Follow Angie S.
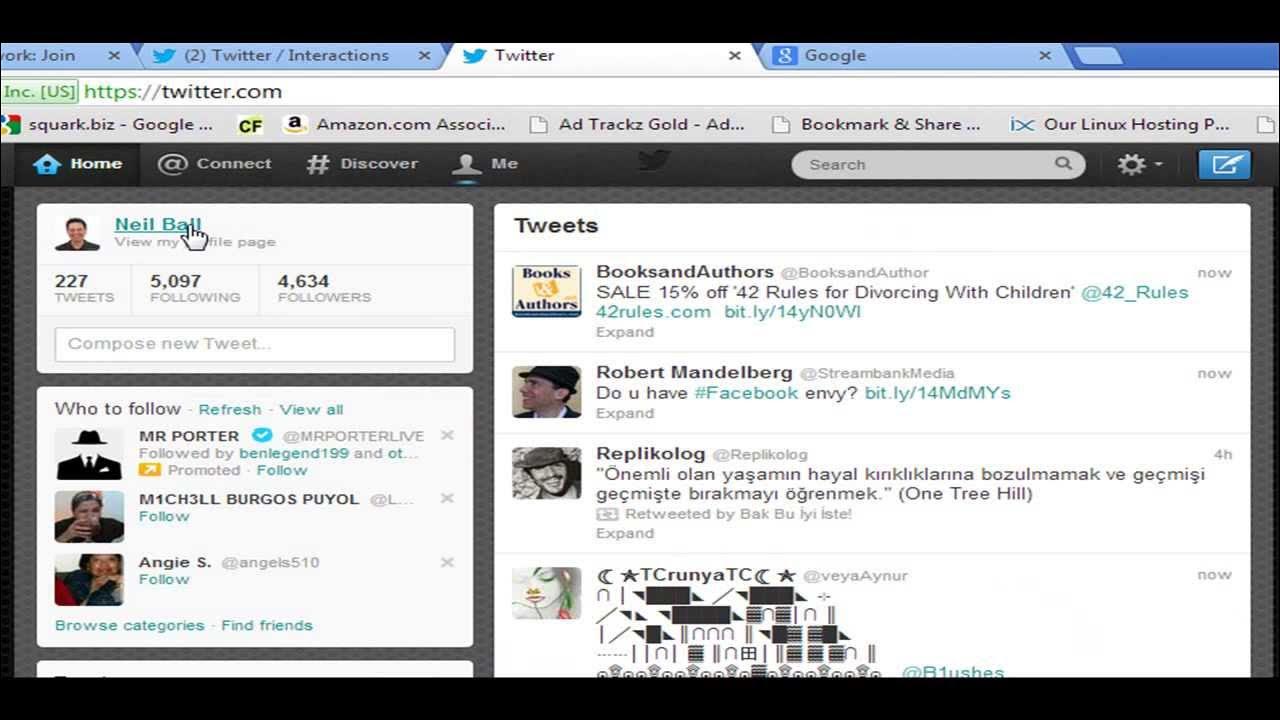 [x=164, y=579]
